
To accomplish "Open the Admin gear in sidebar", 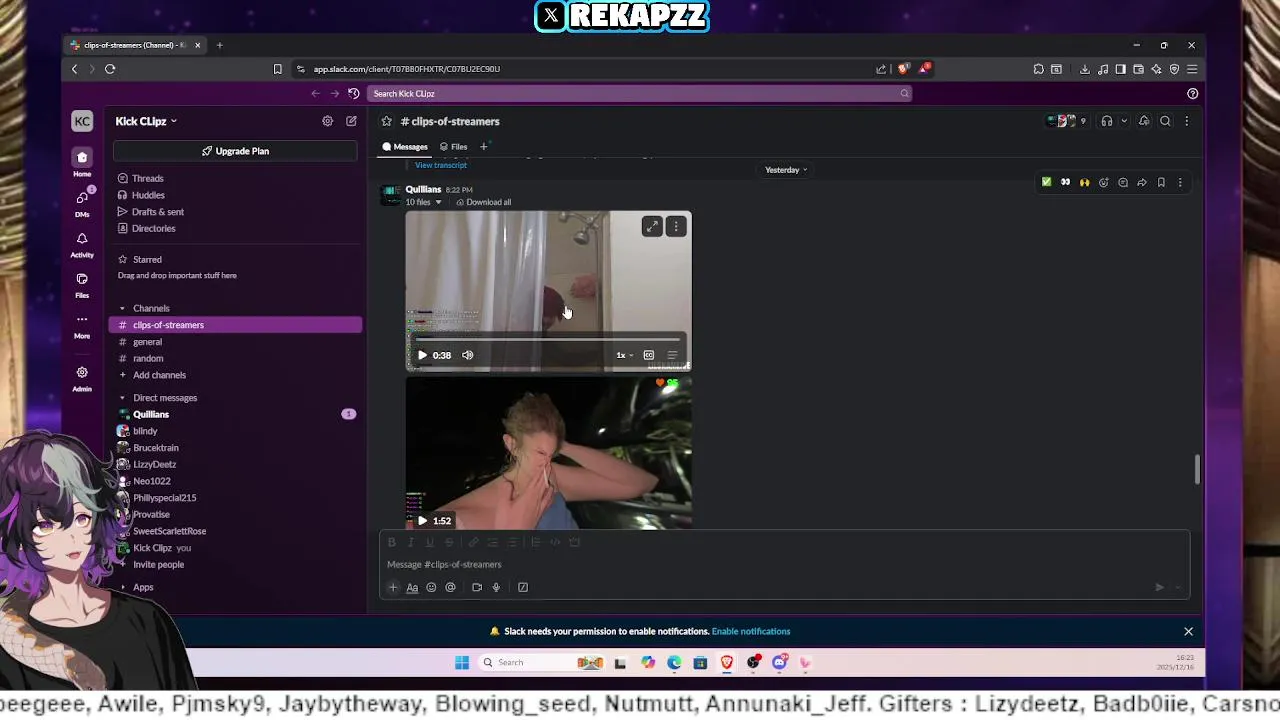I will (82, 377).
